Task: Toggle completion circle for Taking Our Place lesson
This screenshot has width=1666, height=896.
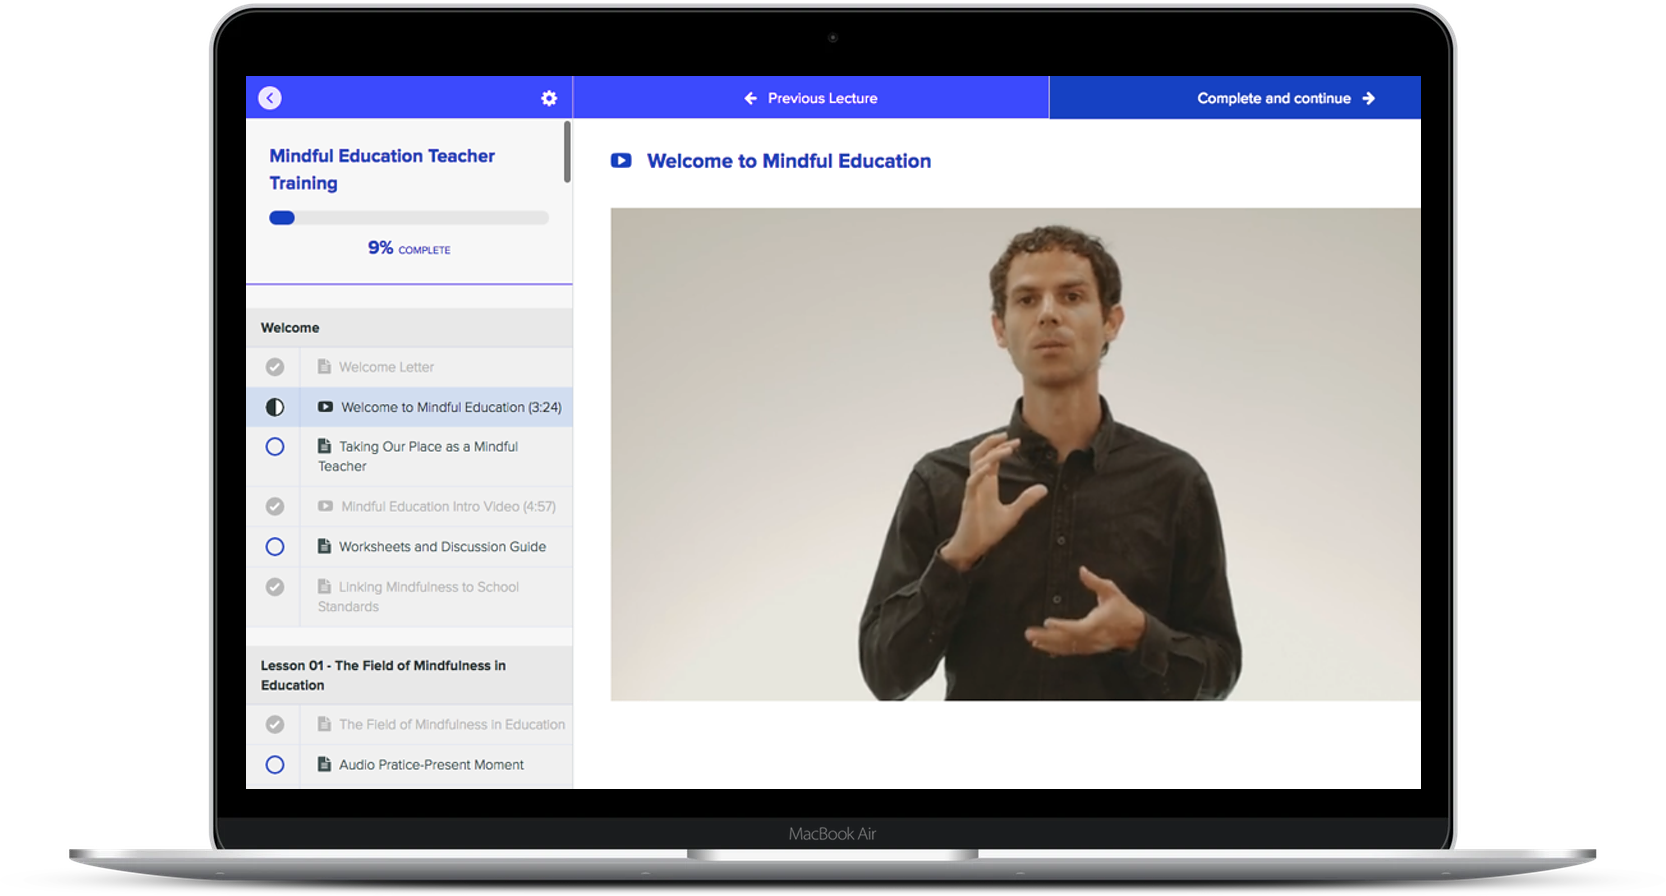Action: tap(275, 447)
